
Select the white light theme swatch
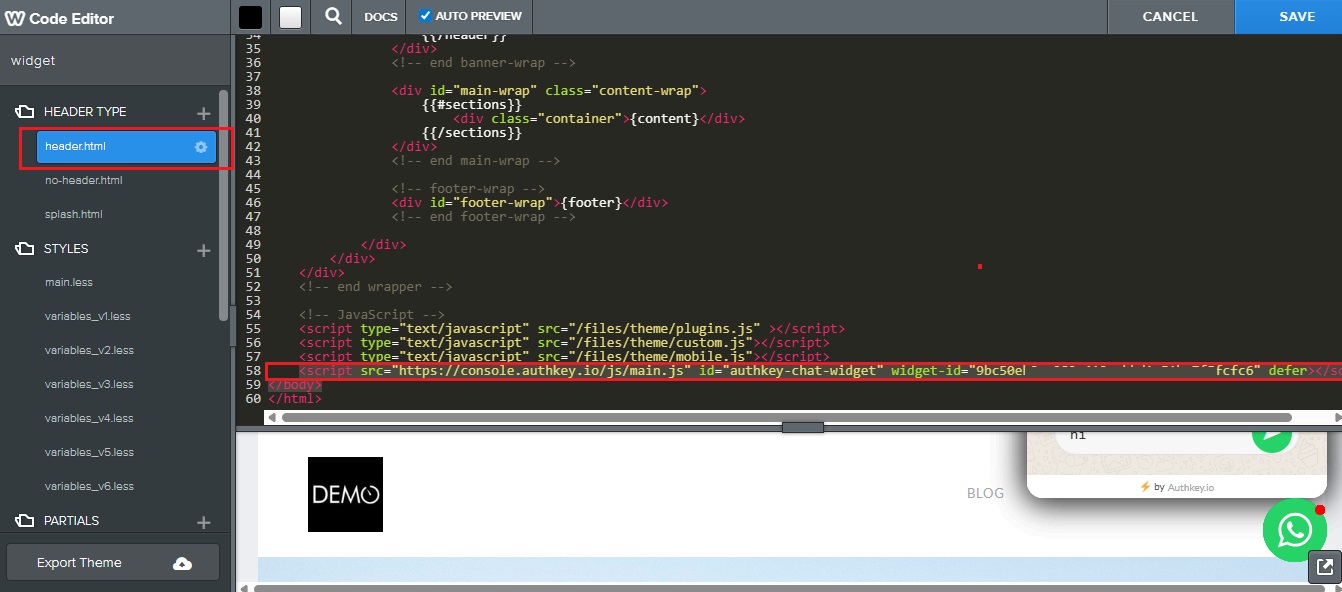[x=290, y=17]
